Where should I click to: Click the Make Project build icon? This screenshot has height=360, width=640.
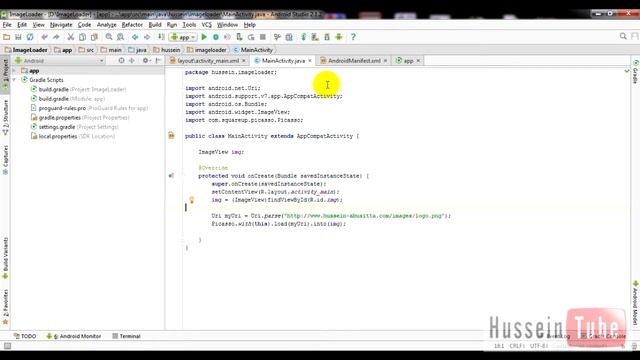[x=161, y=37]
